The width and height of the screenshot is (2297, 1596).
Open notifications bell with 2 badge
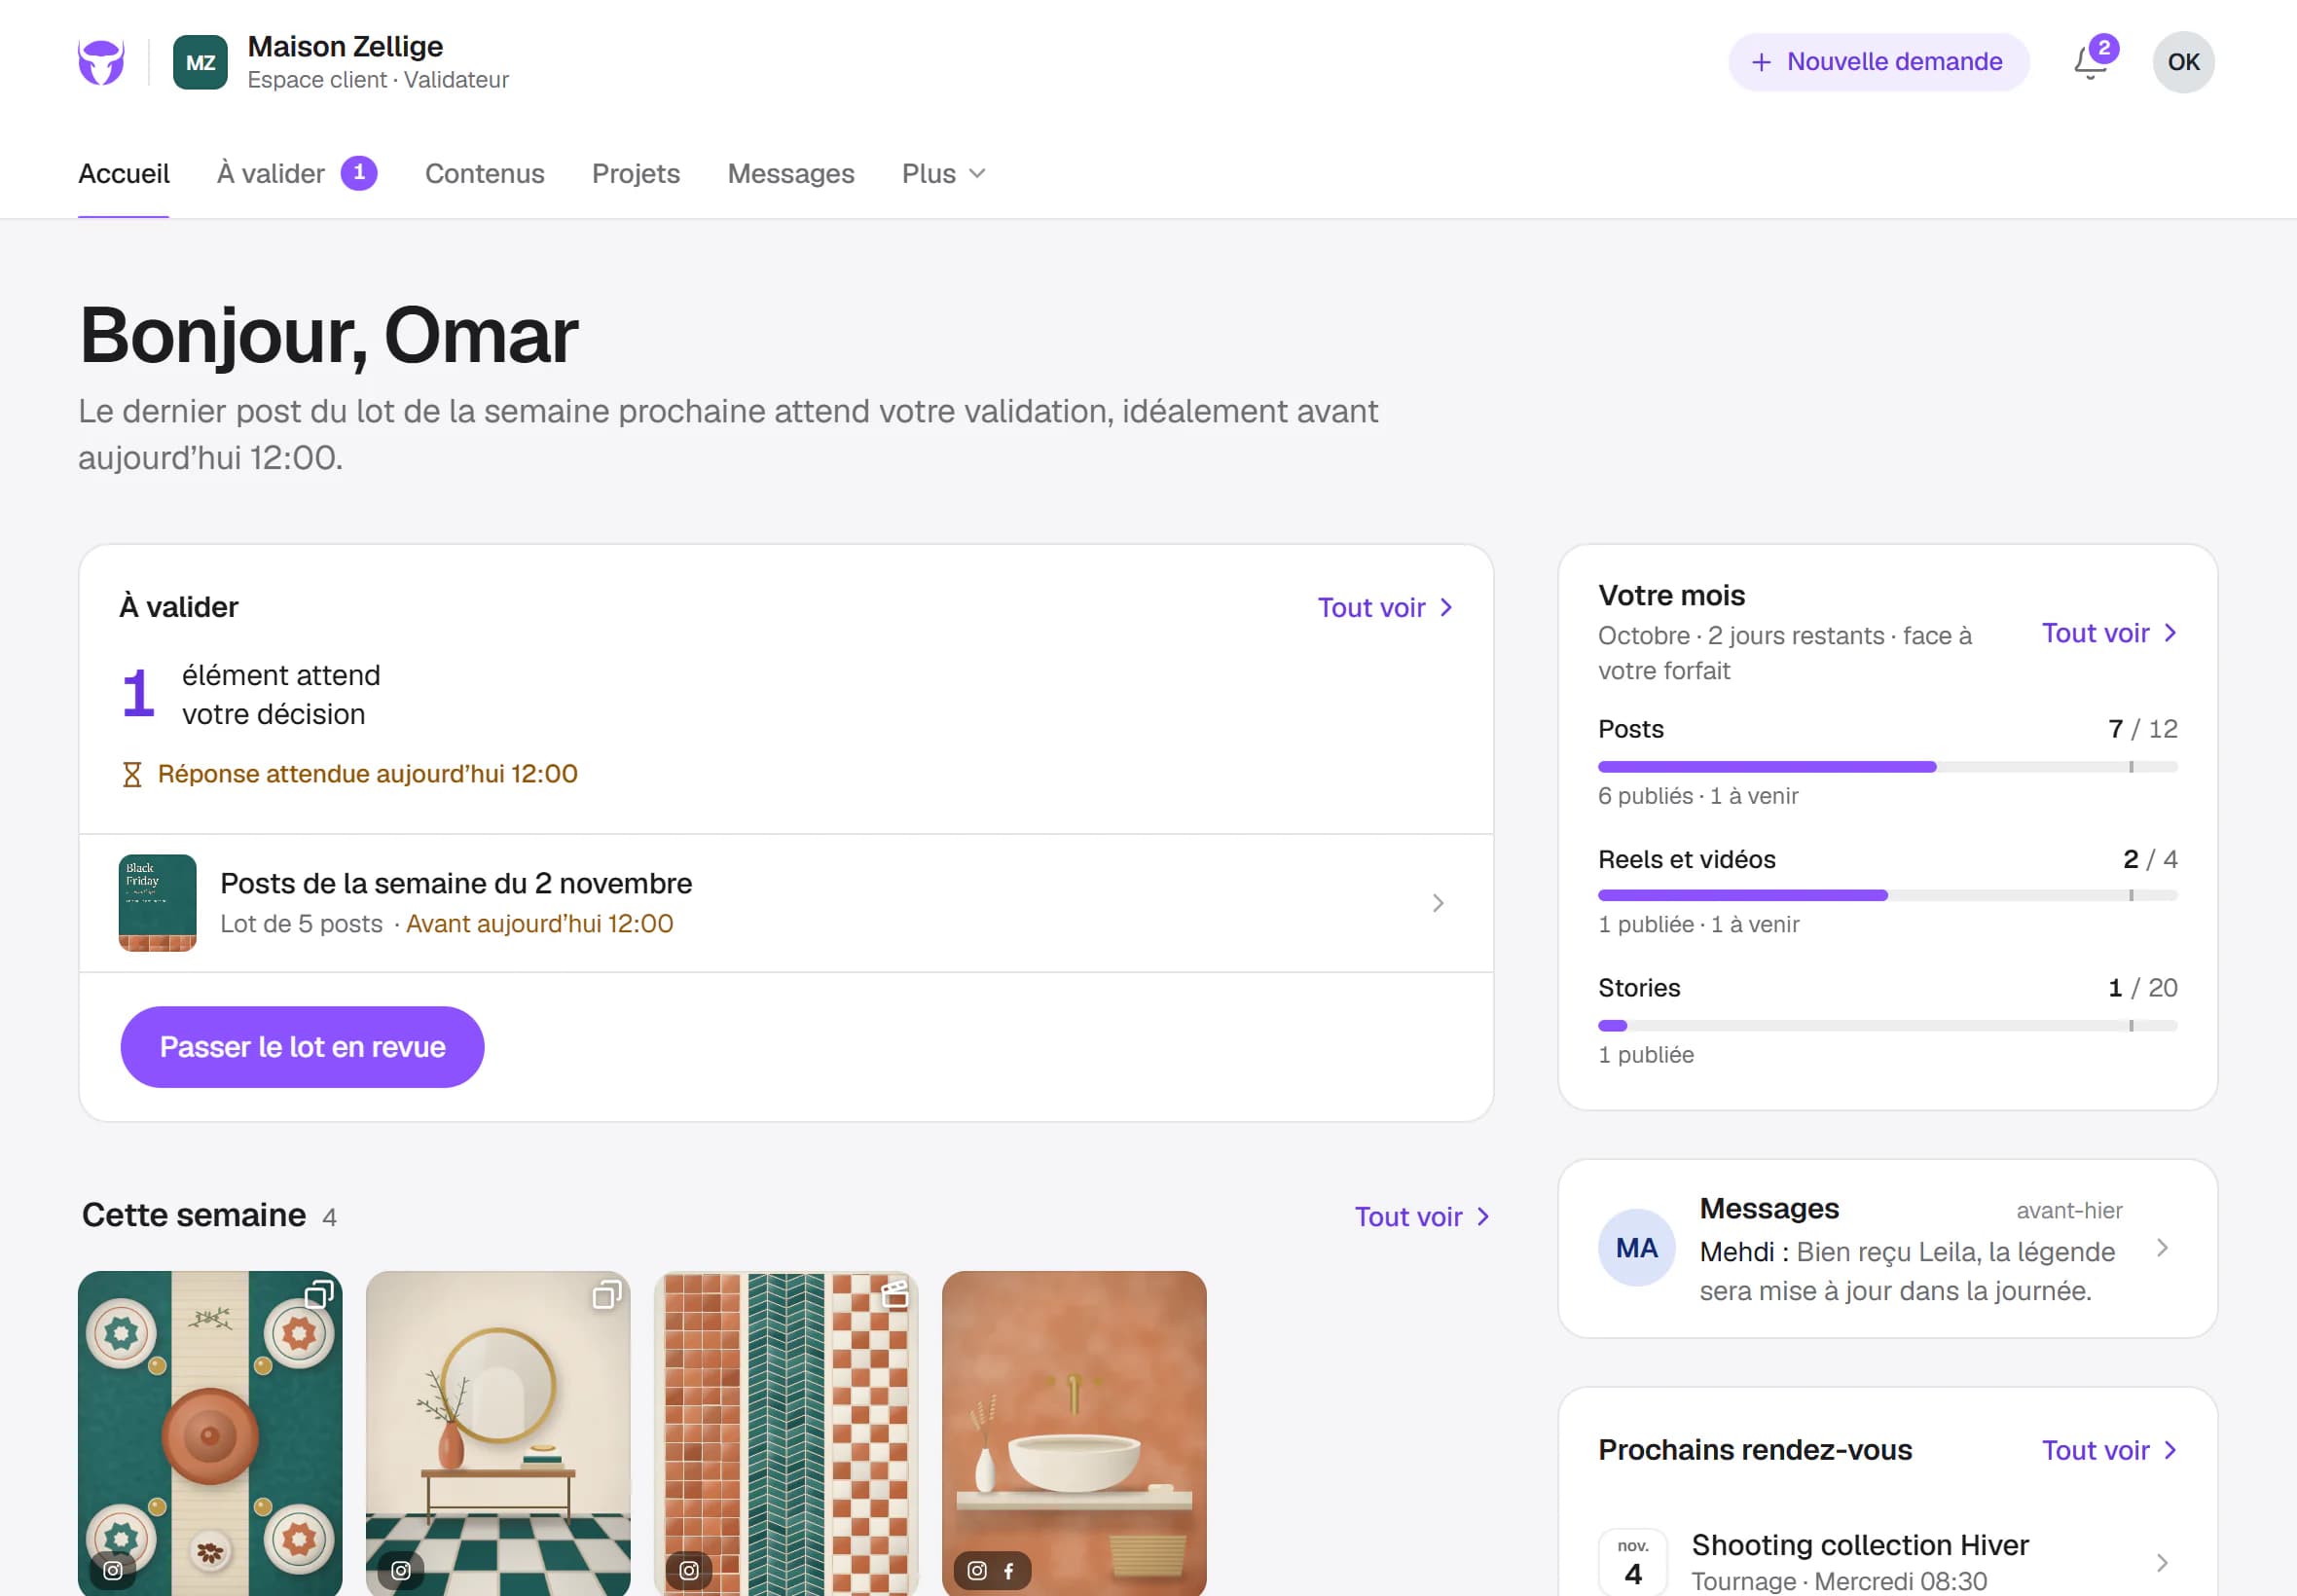pos(2095,62)
